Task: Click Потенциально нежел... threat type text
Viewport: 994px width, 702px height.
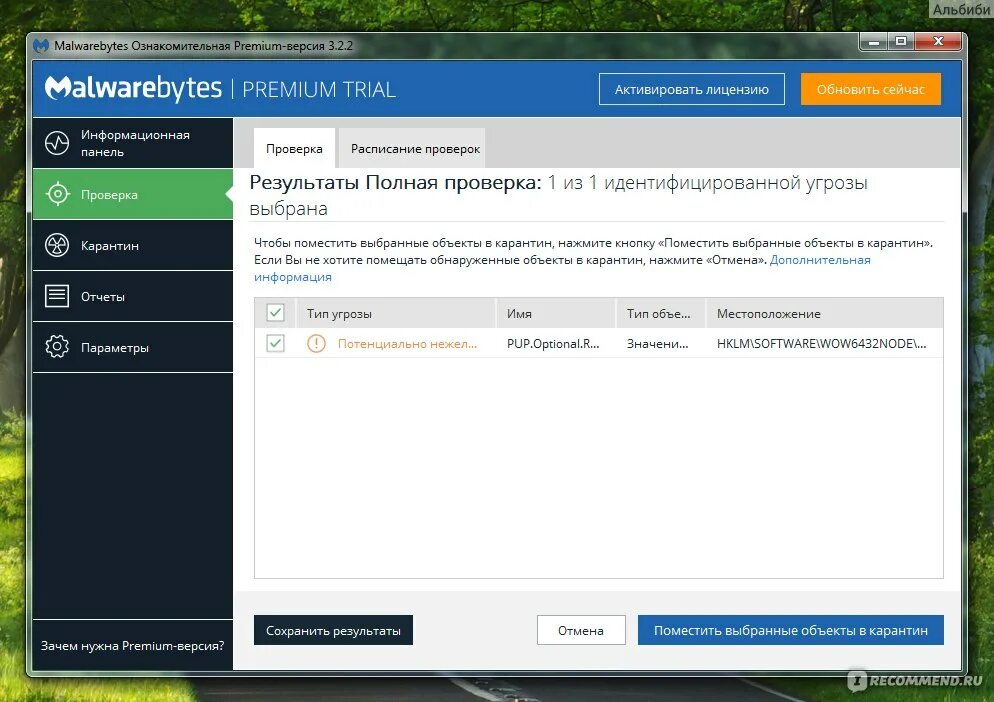Action: [407, 344]
